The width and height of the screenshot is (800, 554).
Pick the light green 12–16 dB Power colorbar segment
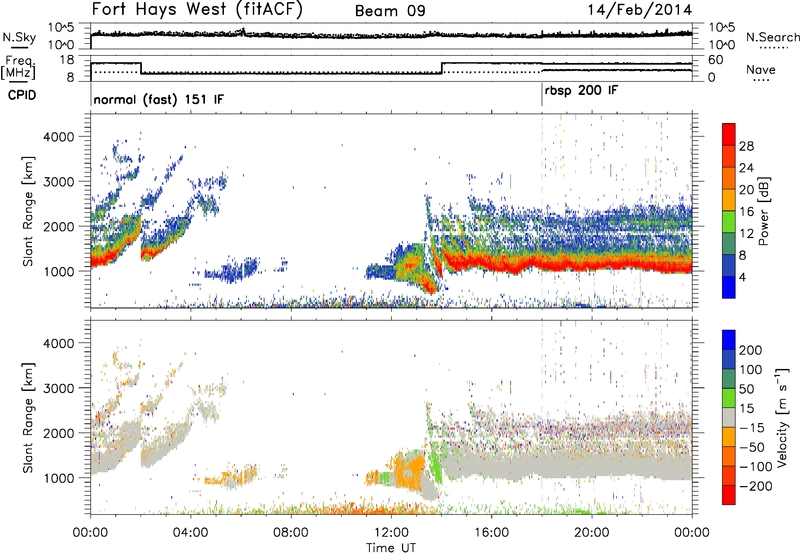(x=729, y=222)
